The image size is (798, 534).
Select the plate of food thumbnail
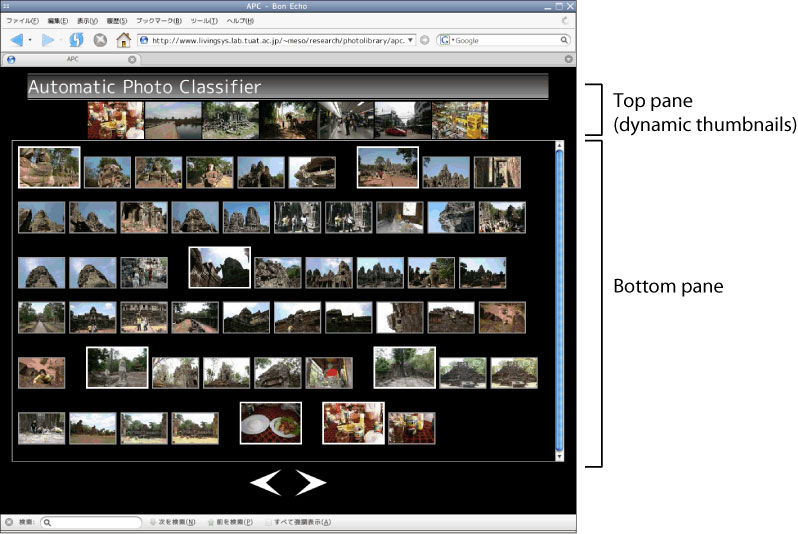[x=270, y=423]
